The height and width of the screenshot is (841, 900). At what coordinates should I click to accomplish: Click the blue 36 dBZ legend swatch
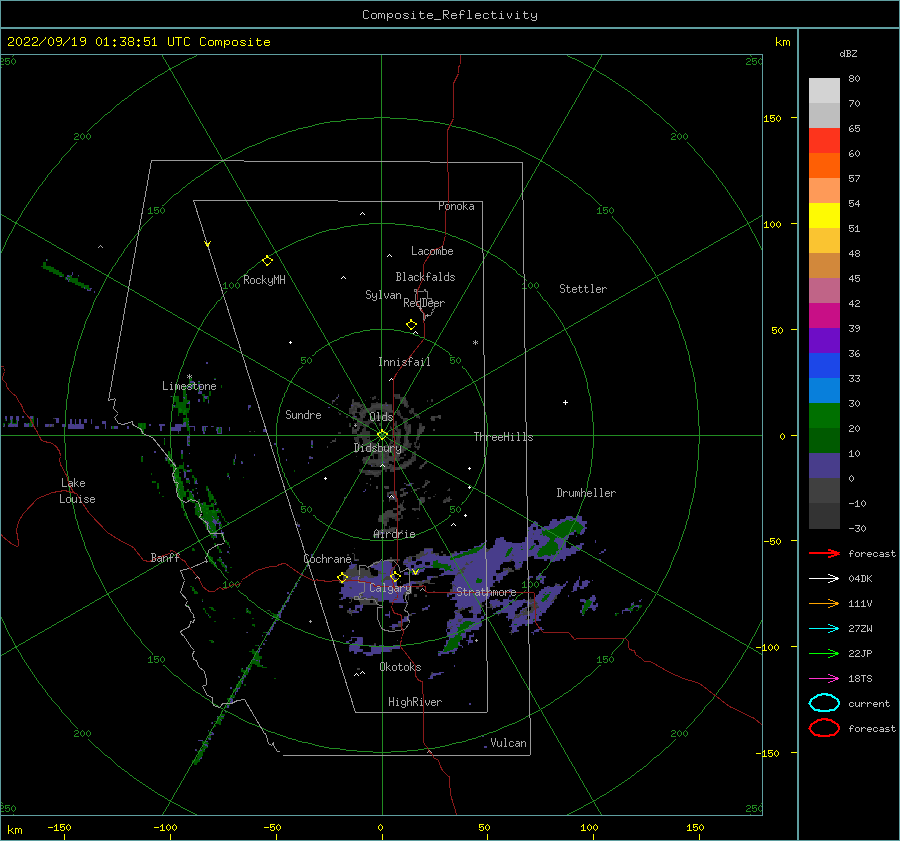[x=824, y=366]
